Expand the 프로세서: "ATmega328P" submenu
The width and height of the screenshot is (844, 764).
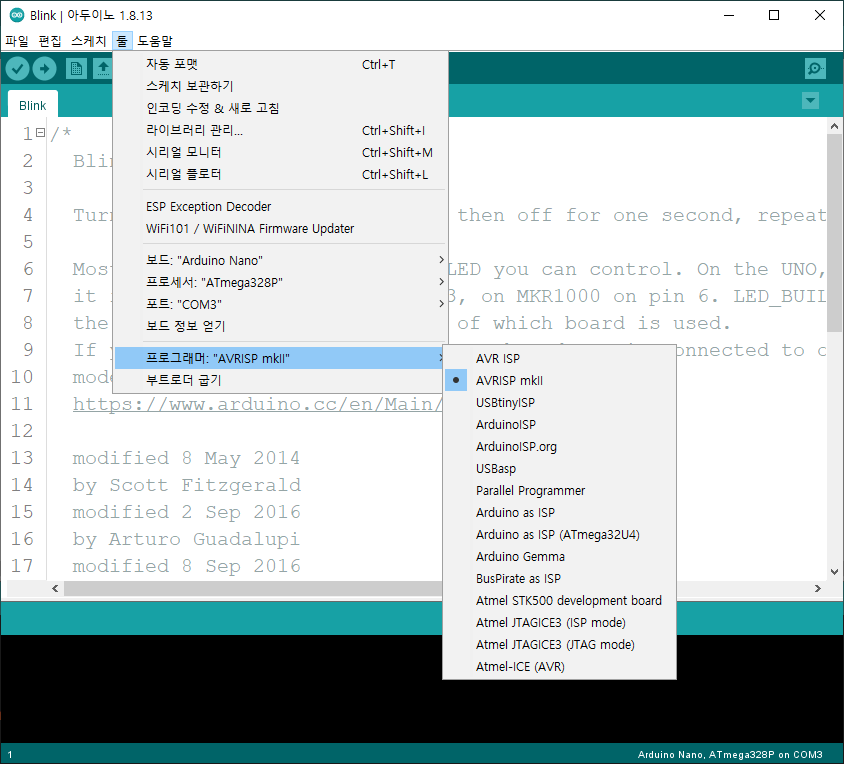pos(280,283)
